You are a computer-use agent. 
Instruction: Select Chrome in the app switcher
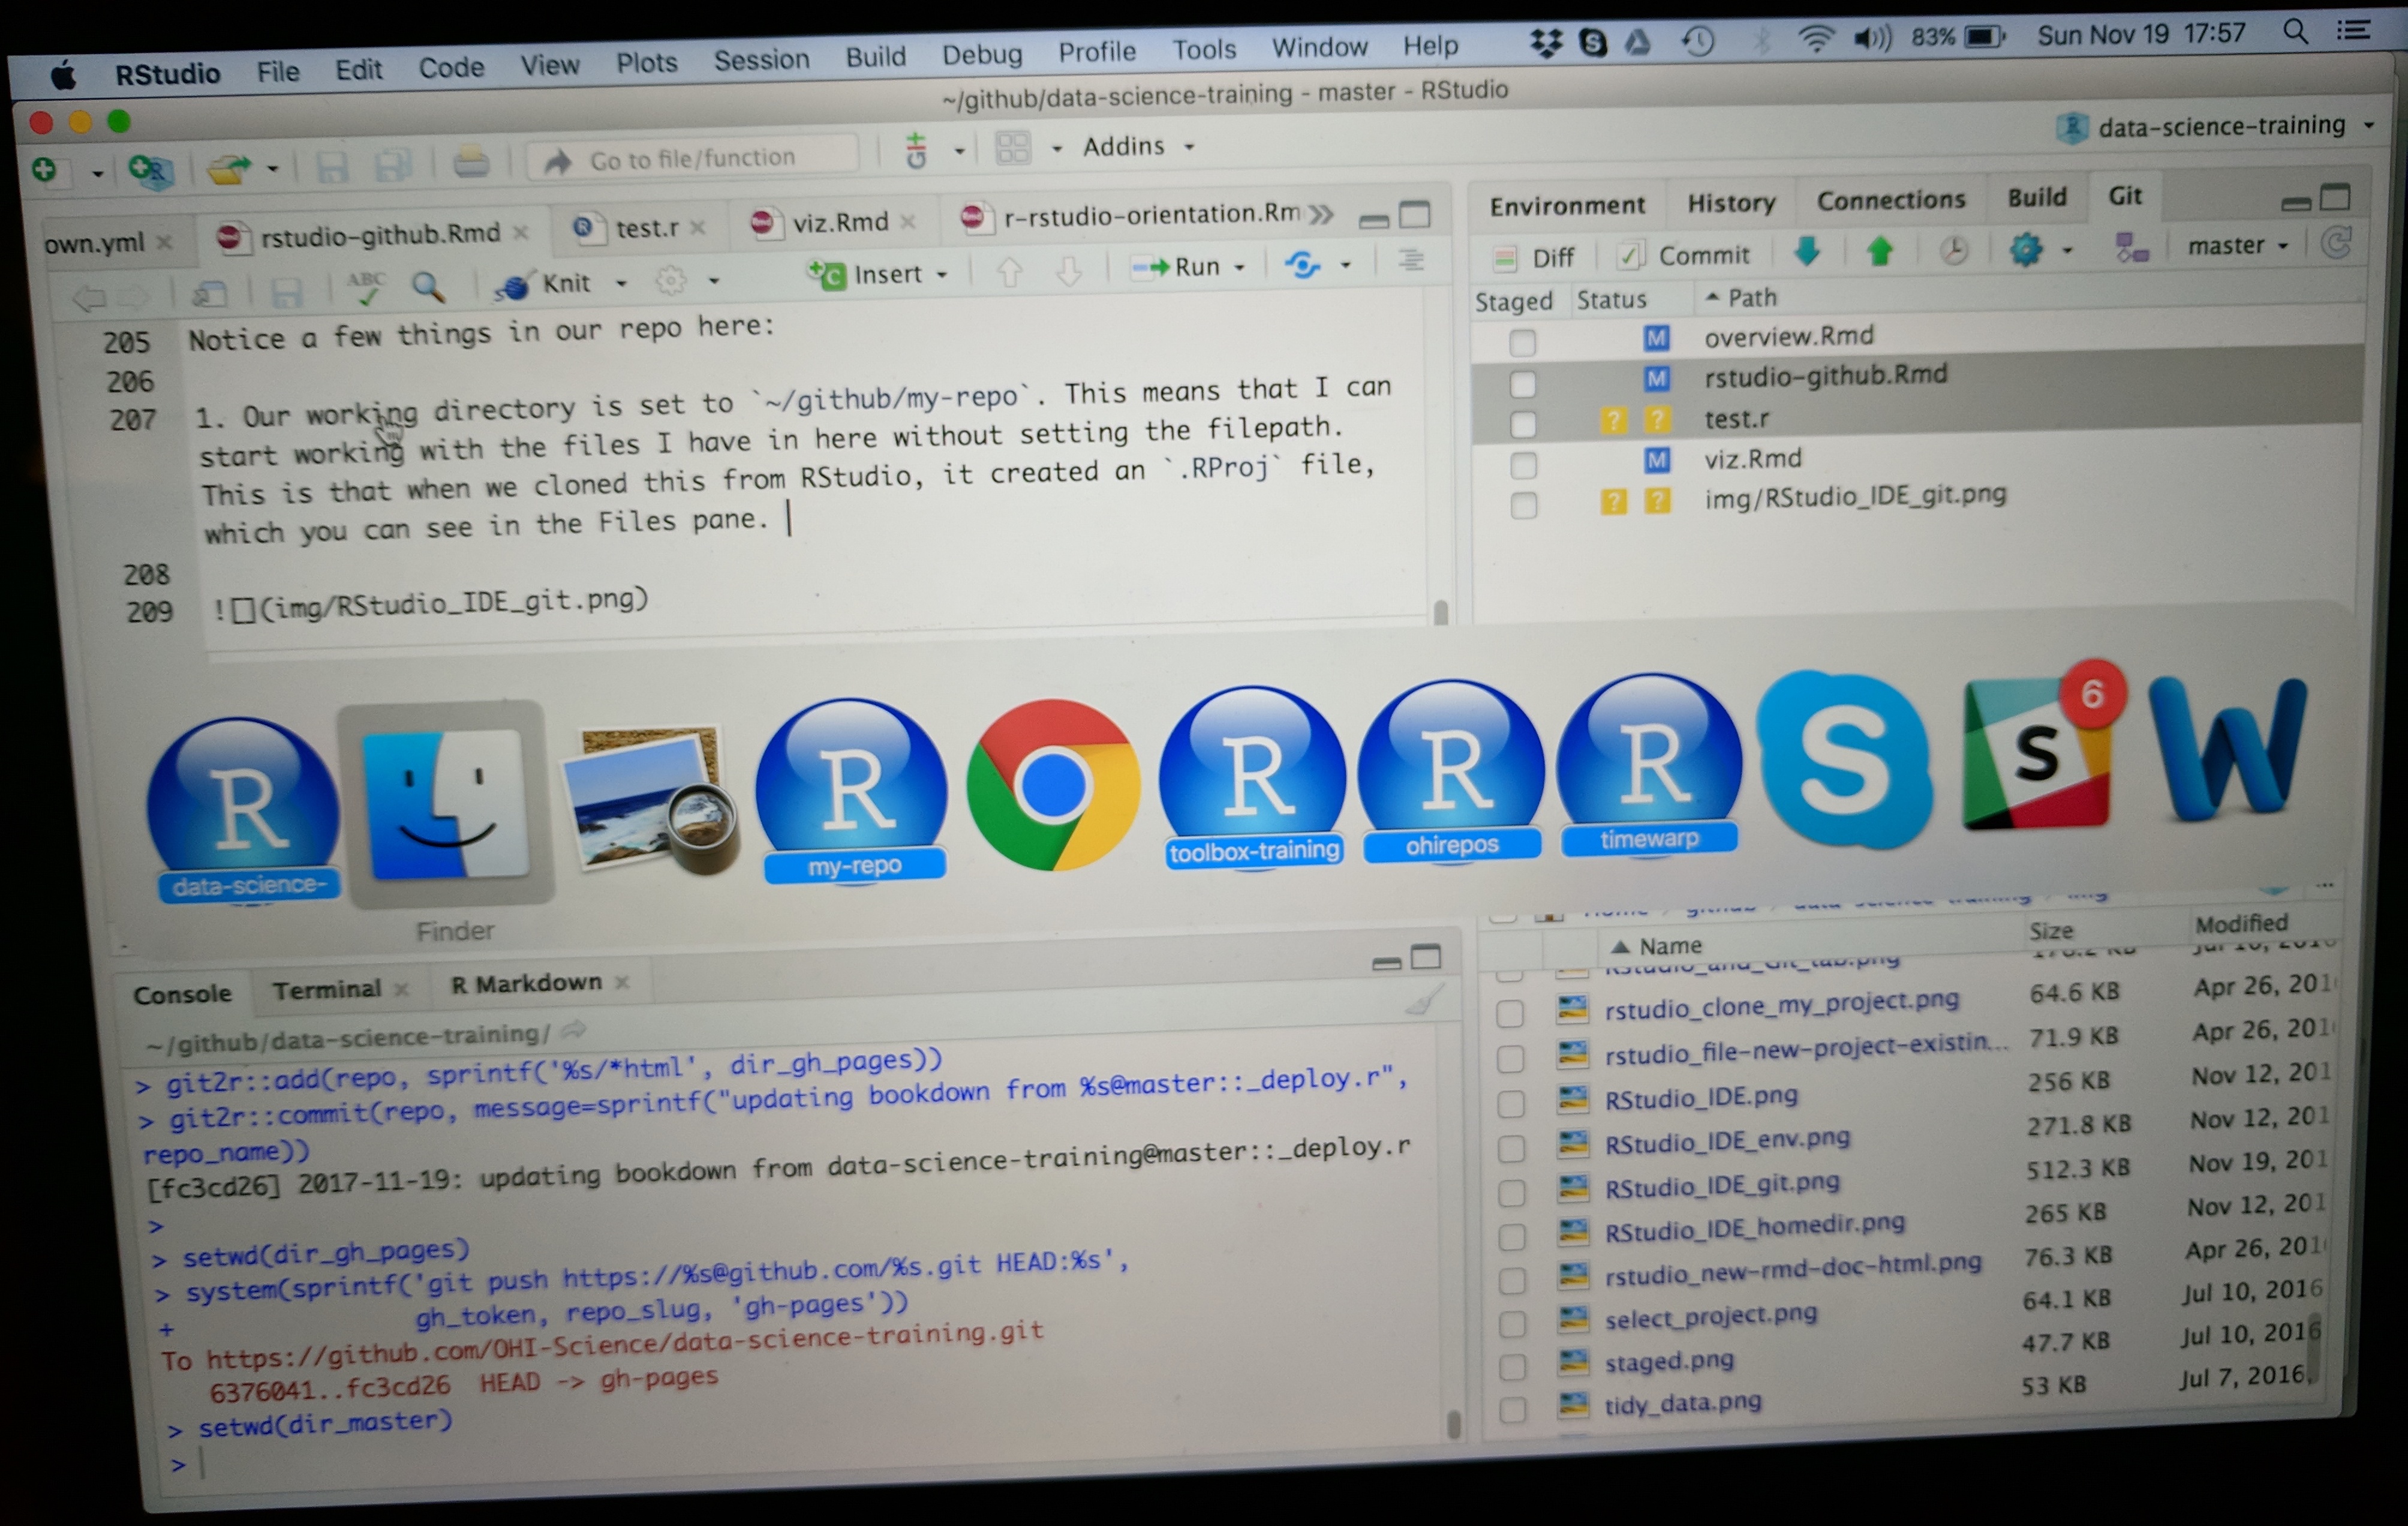click(x=1052, y=786)
